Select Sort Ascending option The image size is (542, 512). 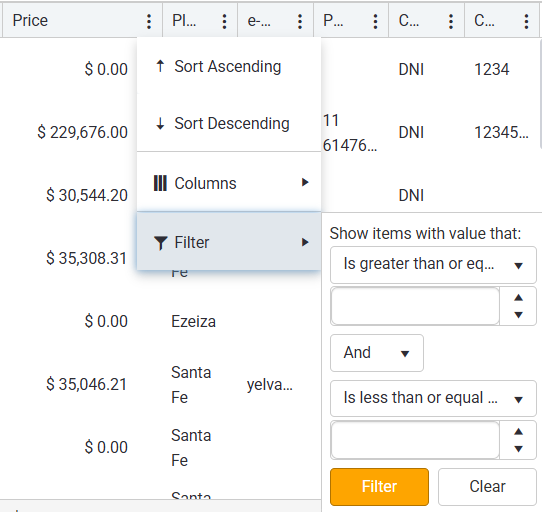(229, 66)
